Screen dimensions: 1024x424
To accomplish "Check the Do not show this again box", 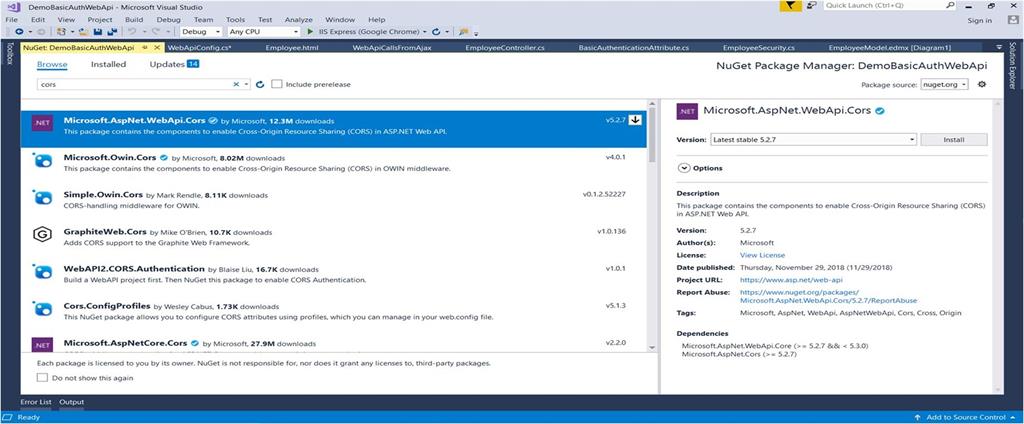I will [x=42, y=378].
